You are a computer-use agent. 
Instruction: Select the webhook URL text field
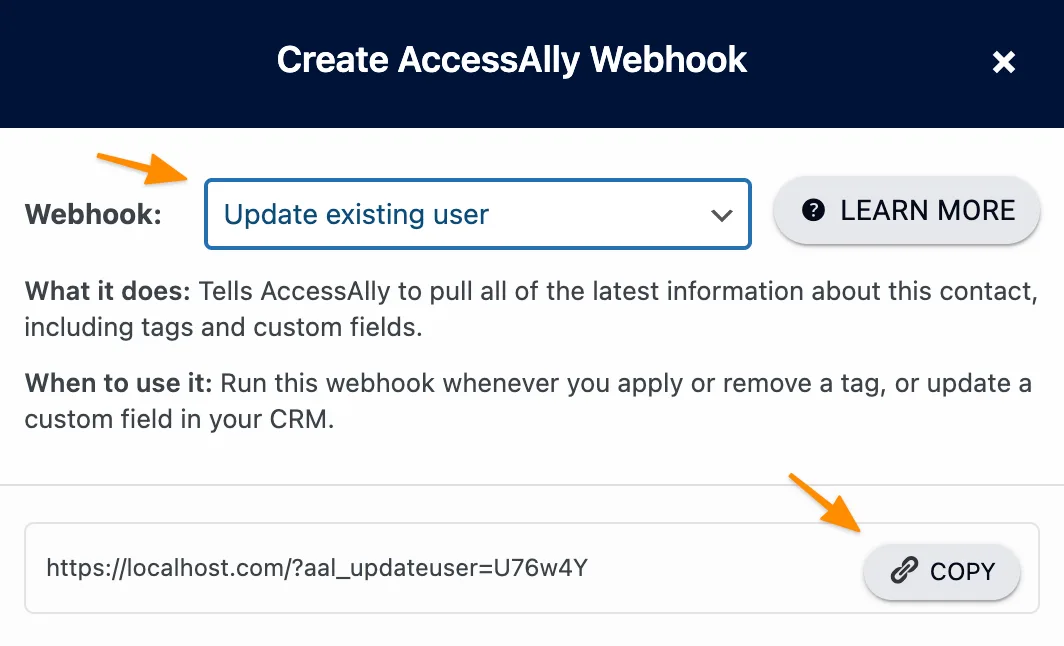point(400,567)
